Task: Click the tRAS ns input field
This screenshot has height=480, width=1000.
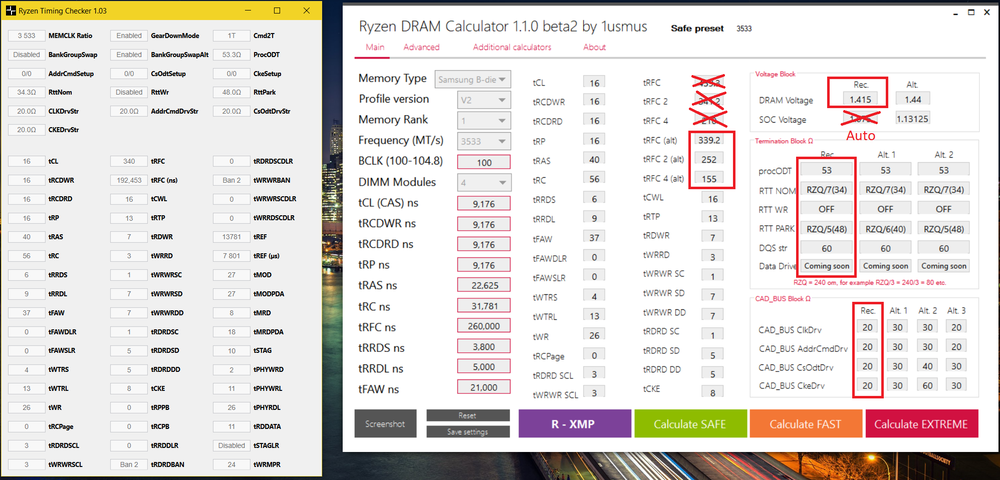Action: [x=484, y=285]
